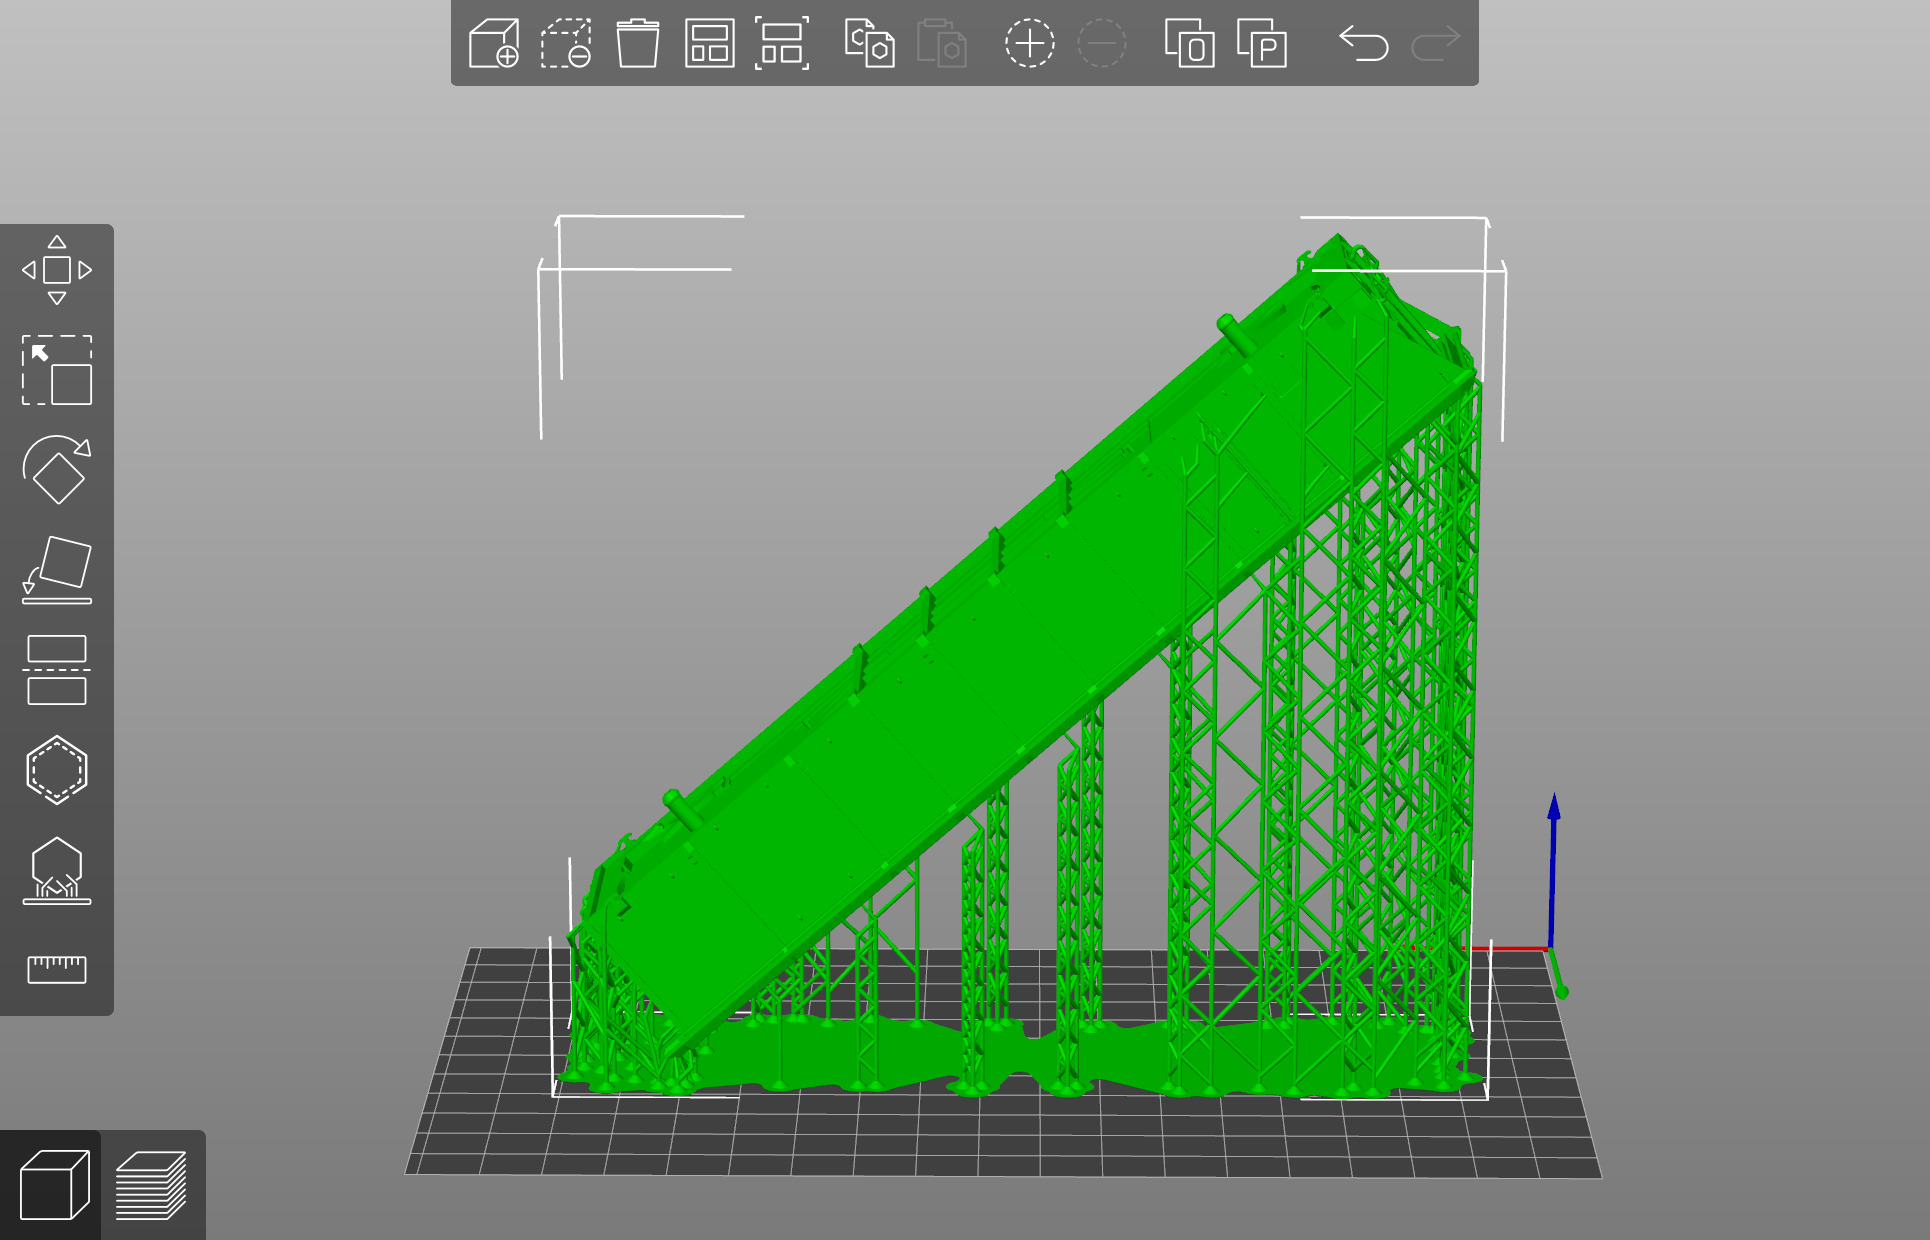
Task: Add an instance with the plus icon
Action: pos(1029,44)
